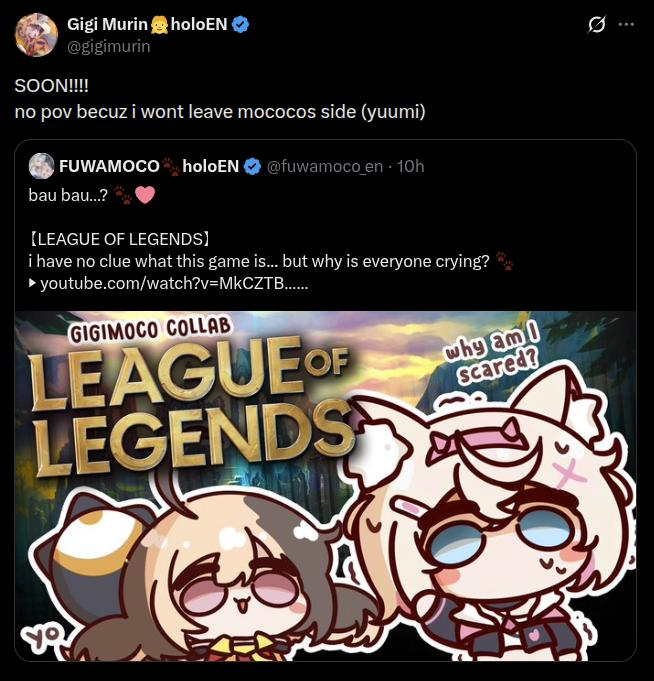This screenshot has width=654, height=681.
Task: Open the @fuwamoco_en handle
Action: point(324,166)
